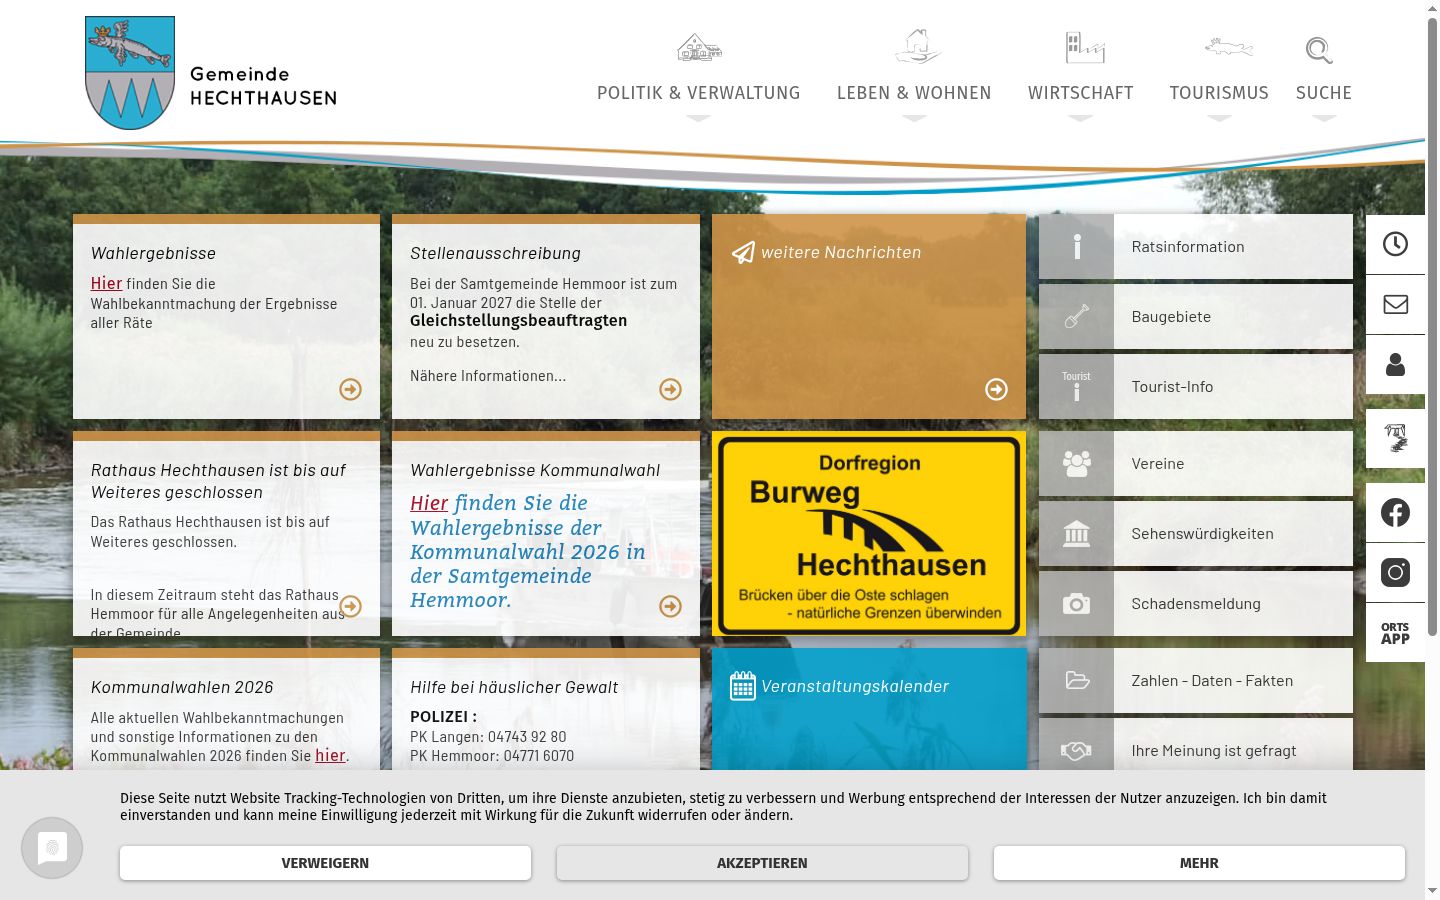Click 'Hier' link in Wahlergebnisse Kommunalwahl card

429,503
